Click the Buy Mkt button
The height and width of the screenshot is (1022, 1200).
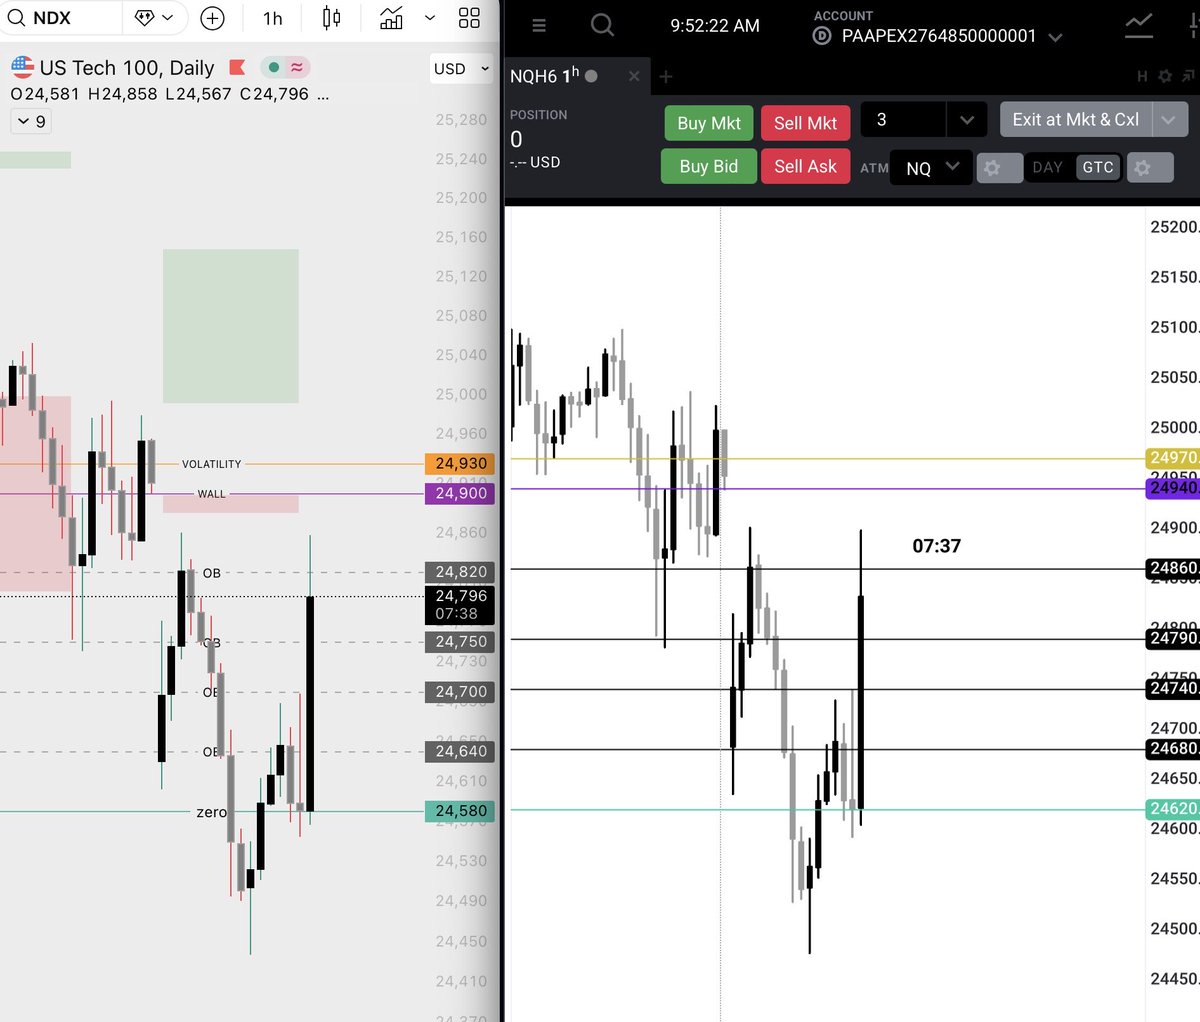[x=709, y=123]
